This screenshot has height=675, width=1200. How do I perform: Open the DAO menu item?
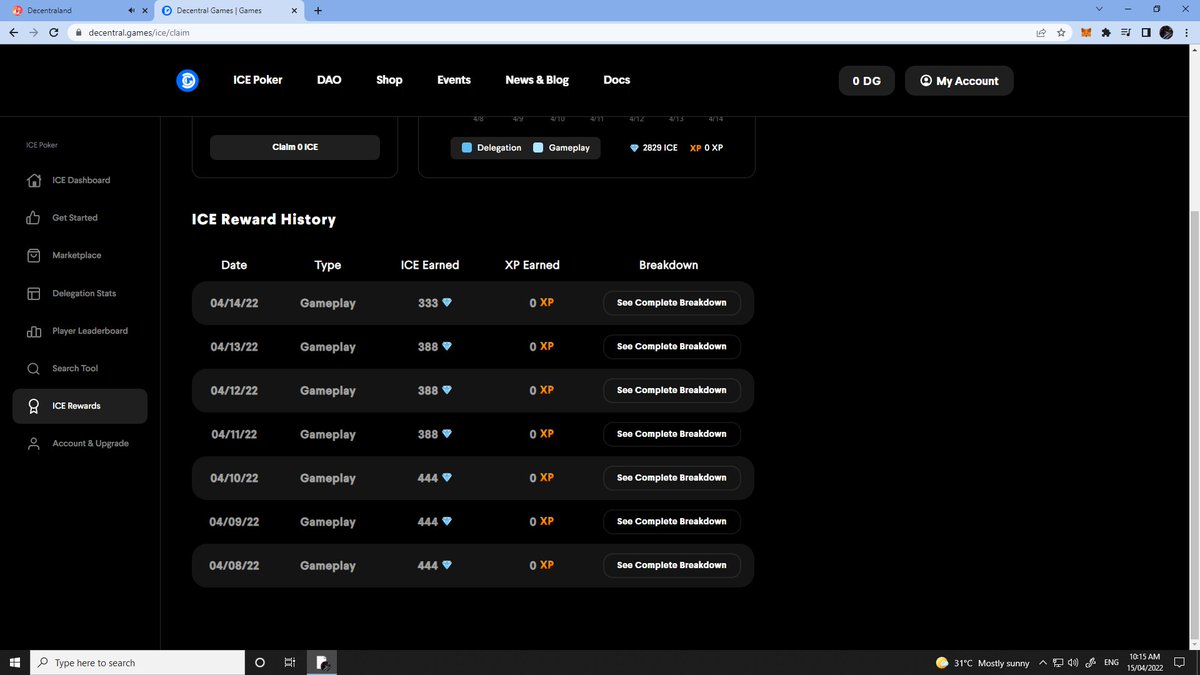329,80
